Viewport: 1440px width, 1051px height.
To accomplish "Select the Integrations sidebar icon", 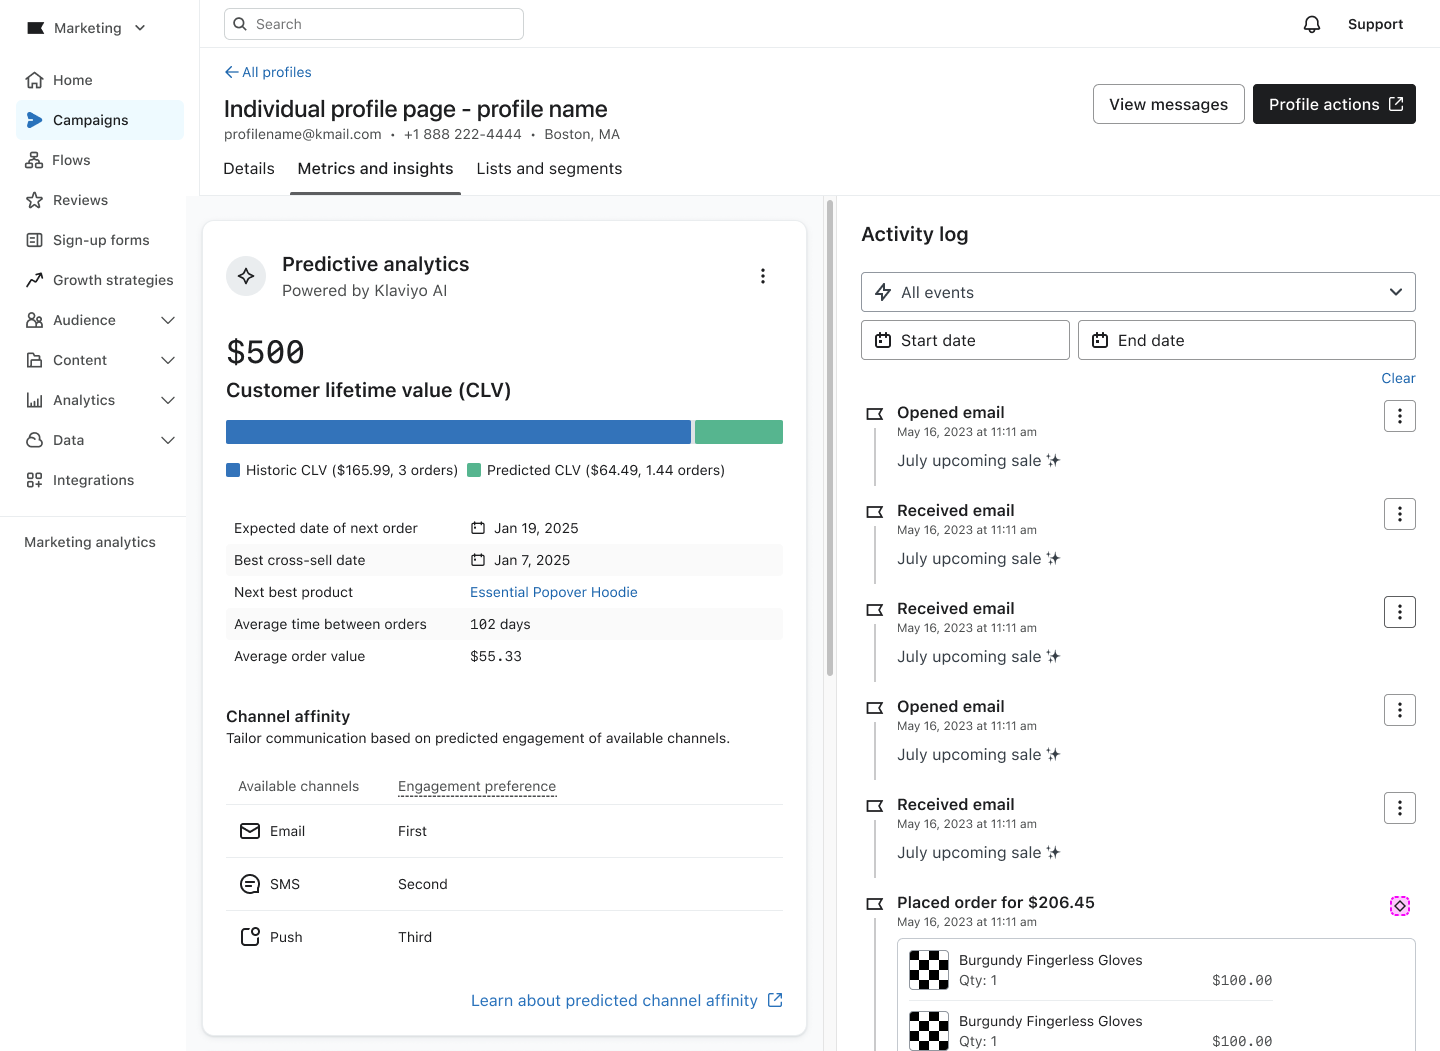I will tap(33, 480).
